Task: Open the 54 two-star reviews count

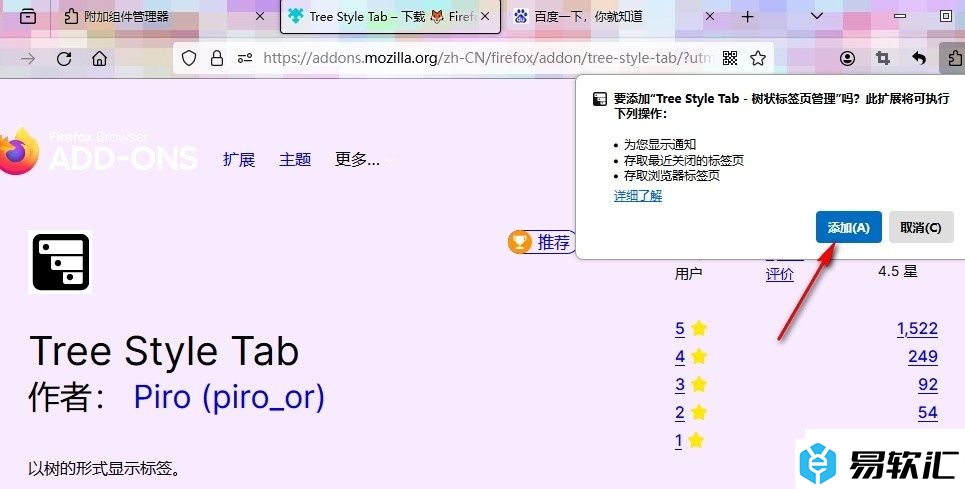Action: (x=927, y=413)
